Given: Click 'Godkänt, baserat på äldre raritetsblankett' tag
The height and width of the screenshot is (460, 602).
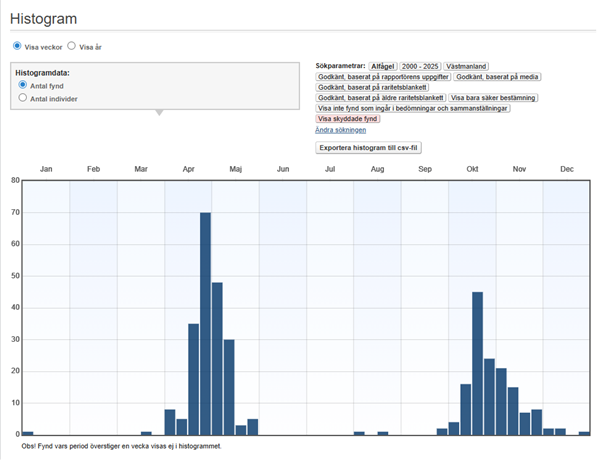Looking at the screenshot, I should [380, 98].
